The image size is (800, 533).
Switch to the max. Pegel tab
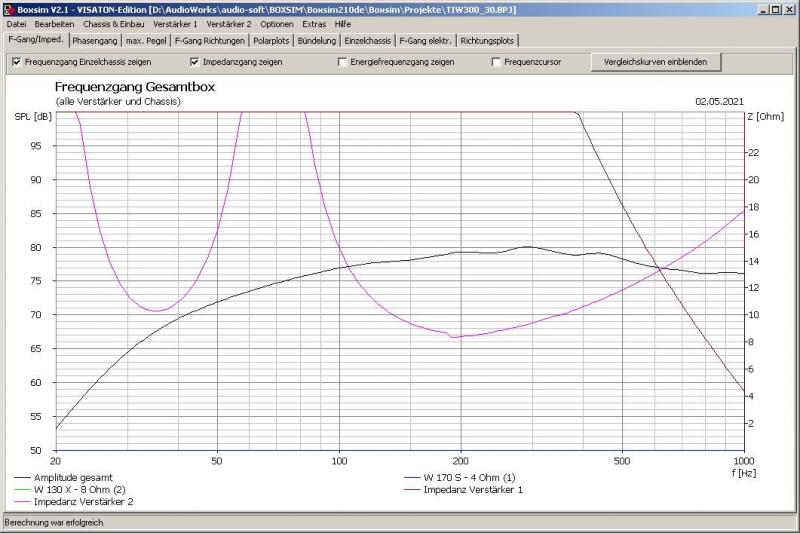(x=148, y=41)
